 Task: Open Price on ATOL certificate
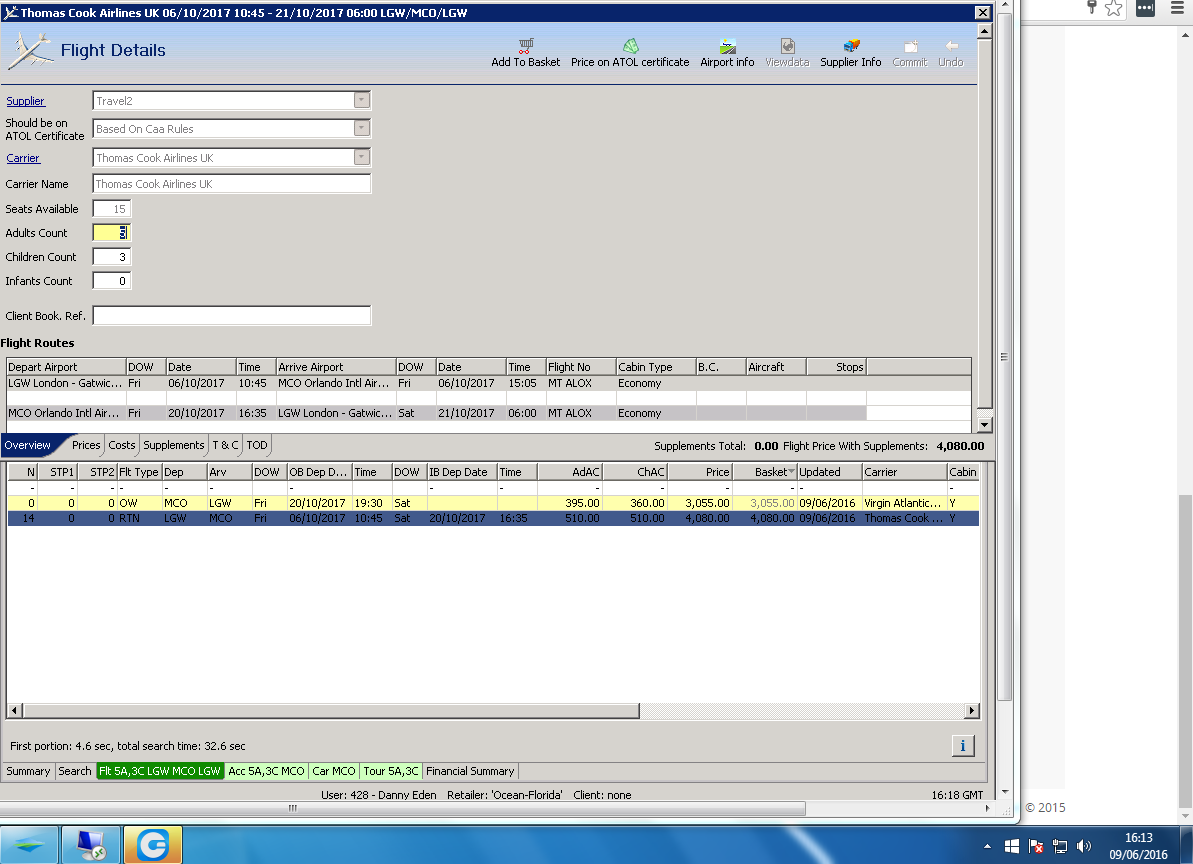coord(630,54)
